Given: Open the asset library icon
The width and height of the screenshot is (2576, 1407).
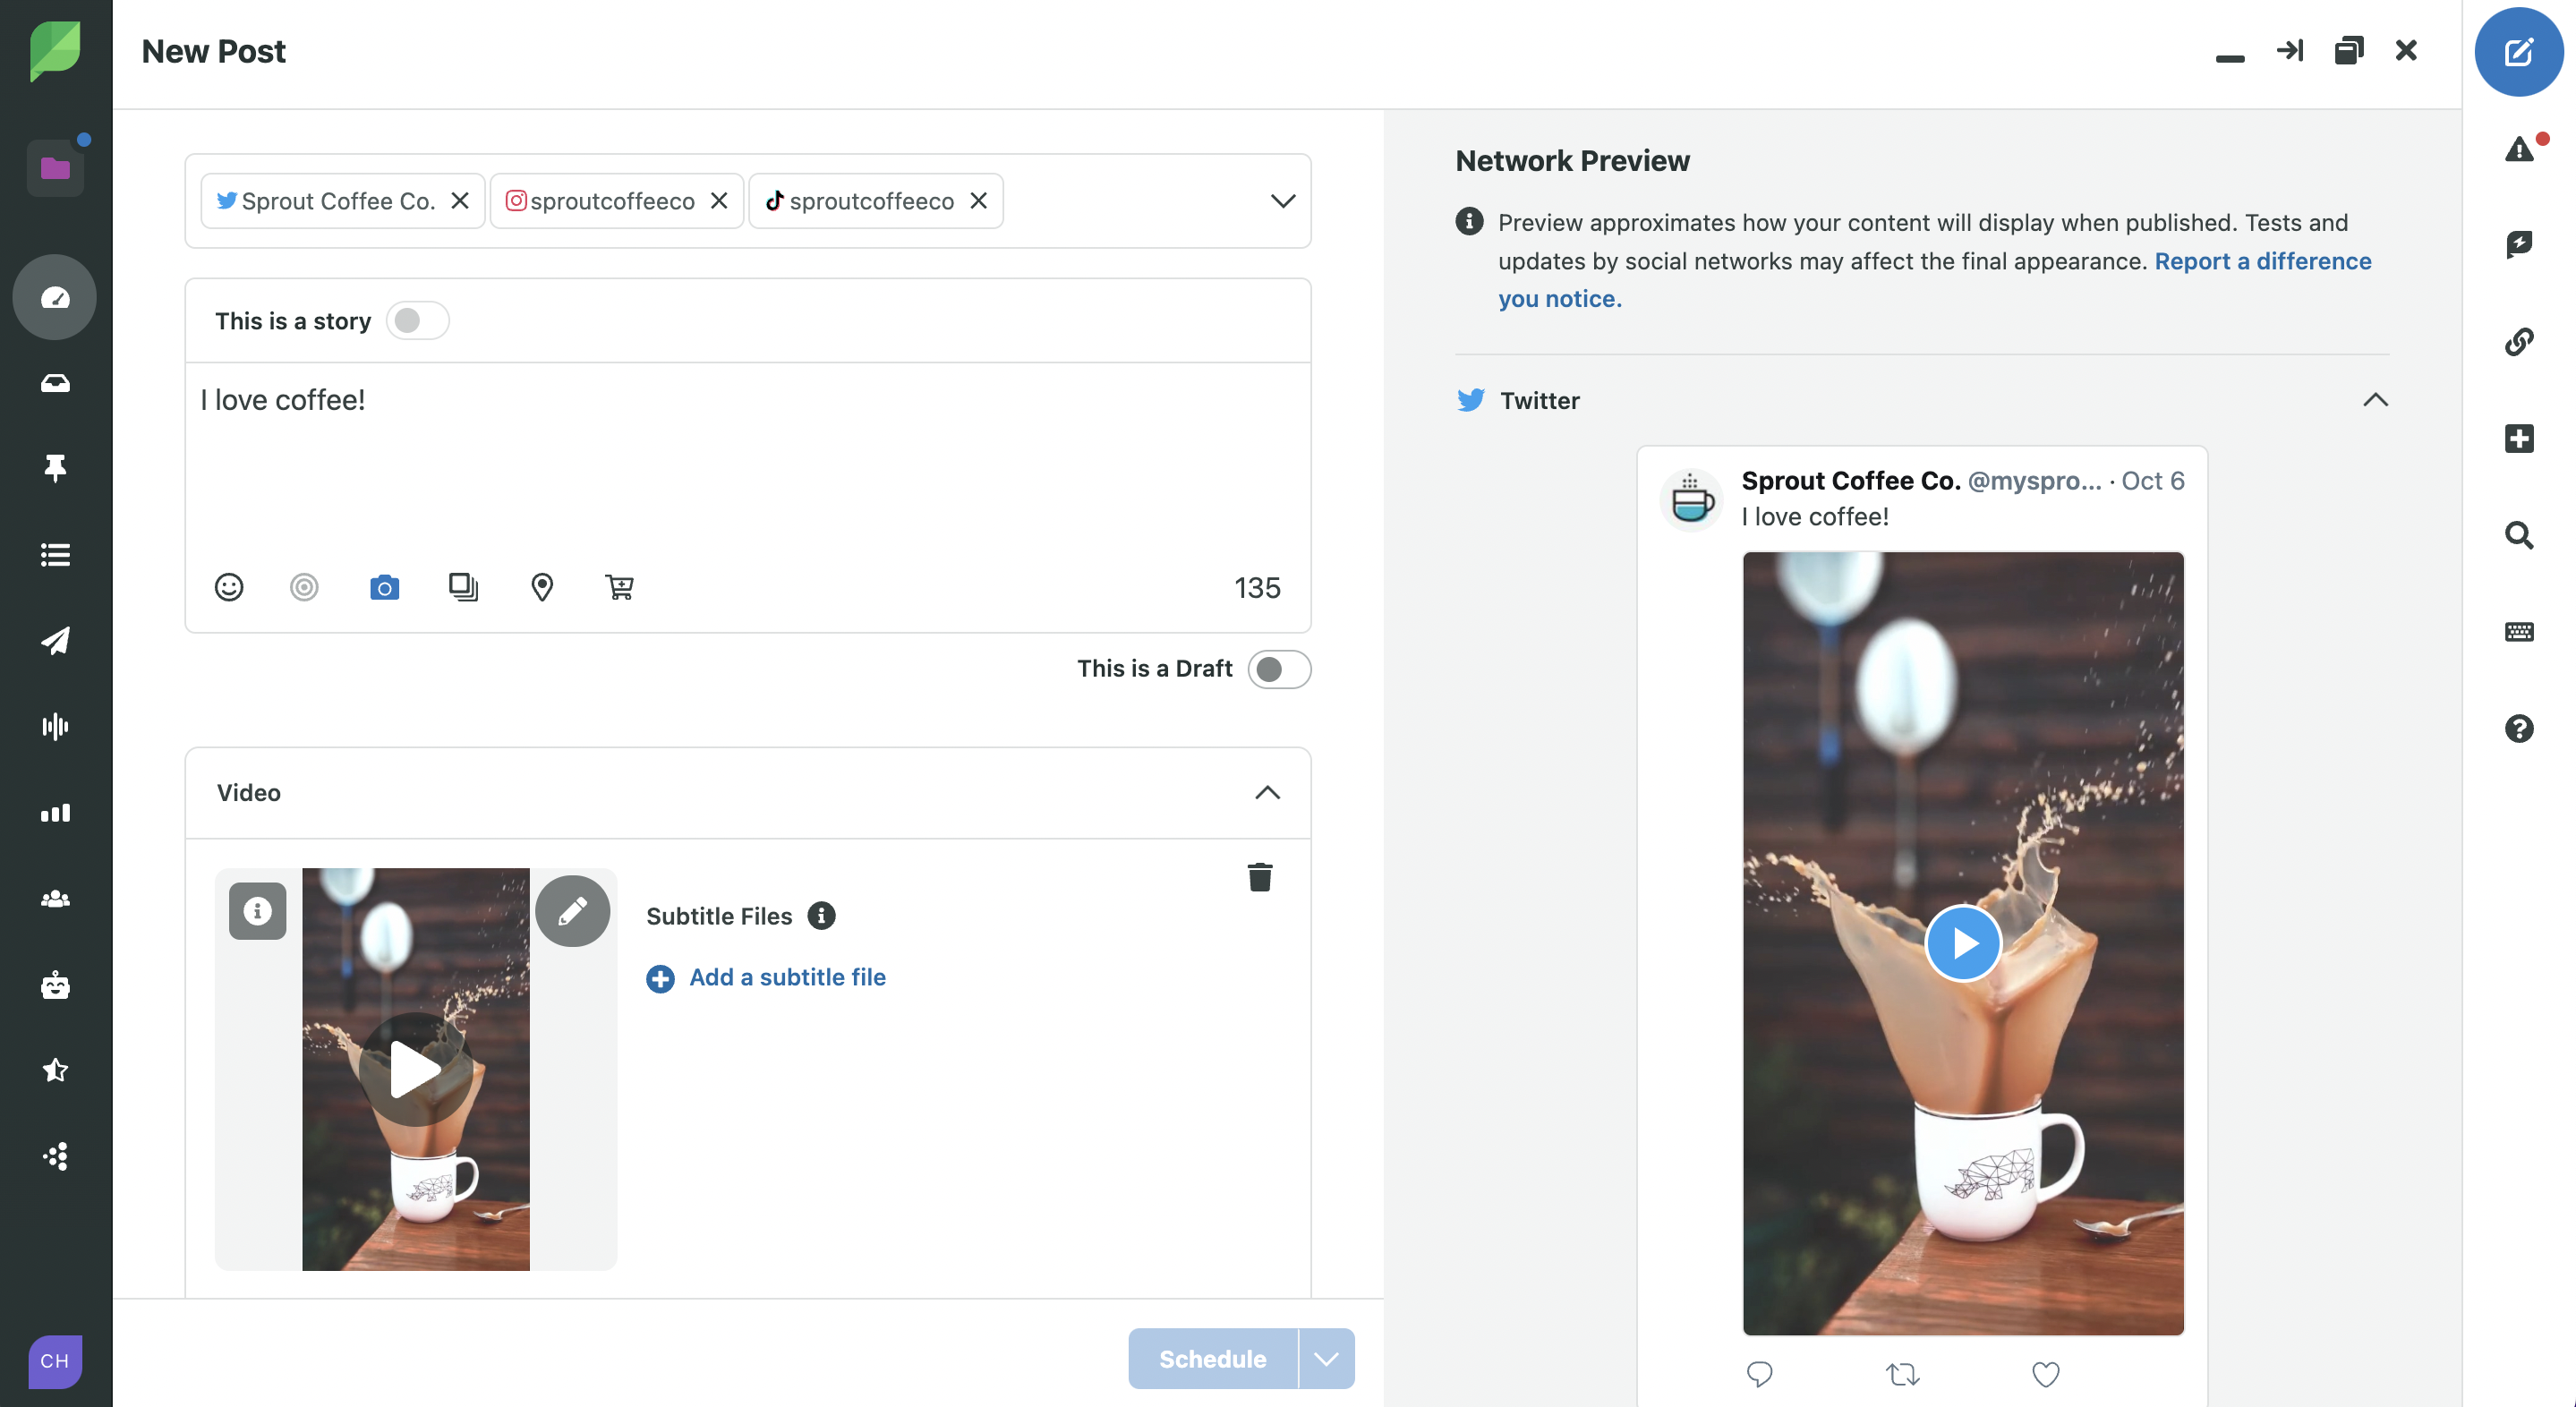Looking at the screenshot, I should (x=463, y=587).
